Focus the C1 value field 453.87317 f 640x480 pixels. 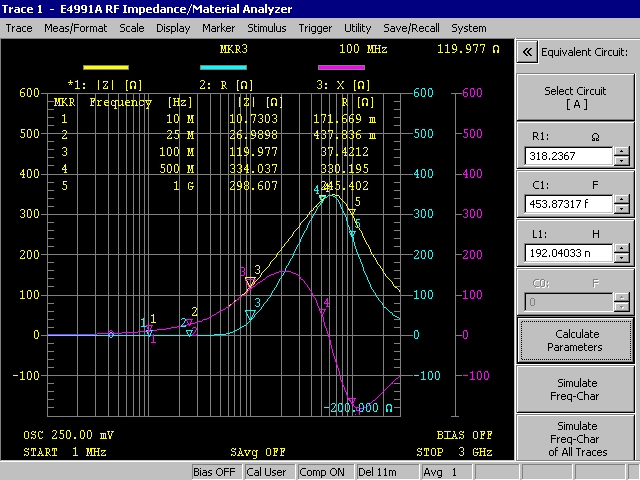pyautogui.click(x=569, y=204)
